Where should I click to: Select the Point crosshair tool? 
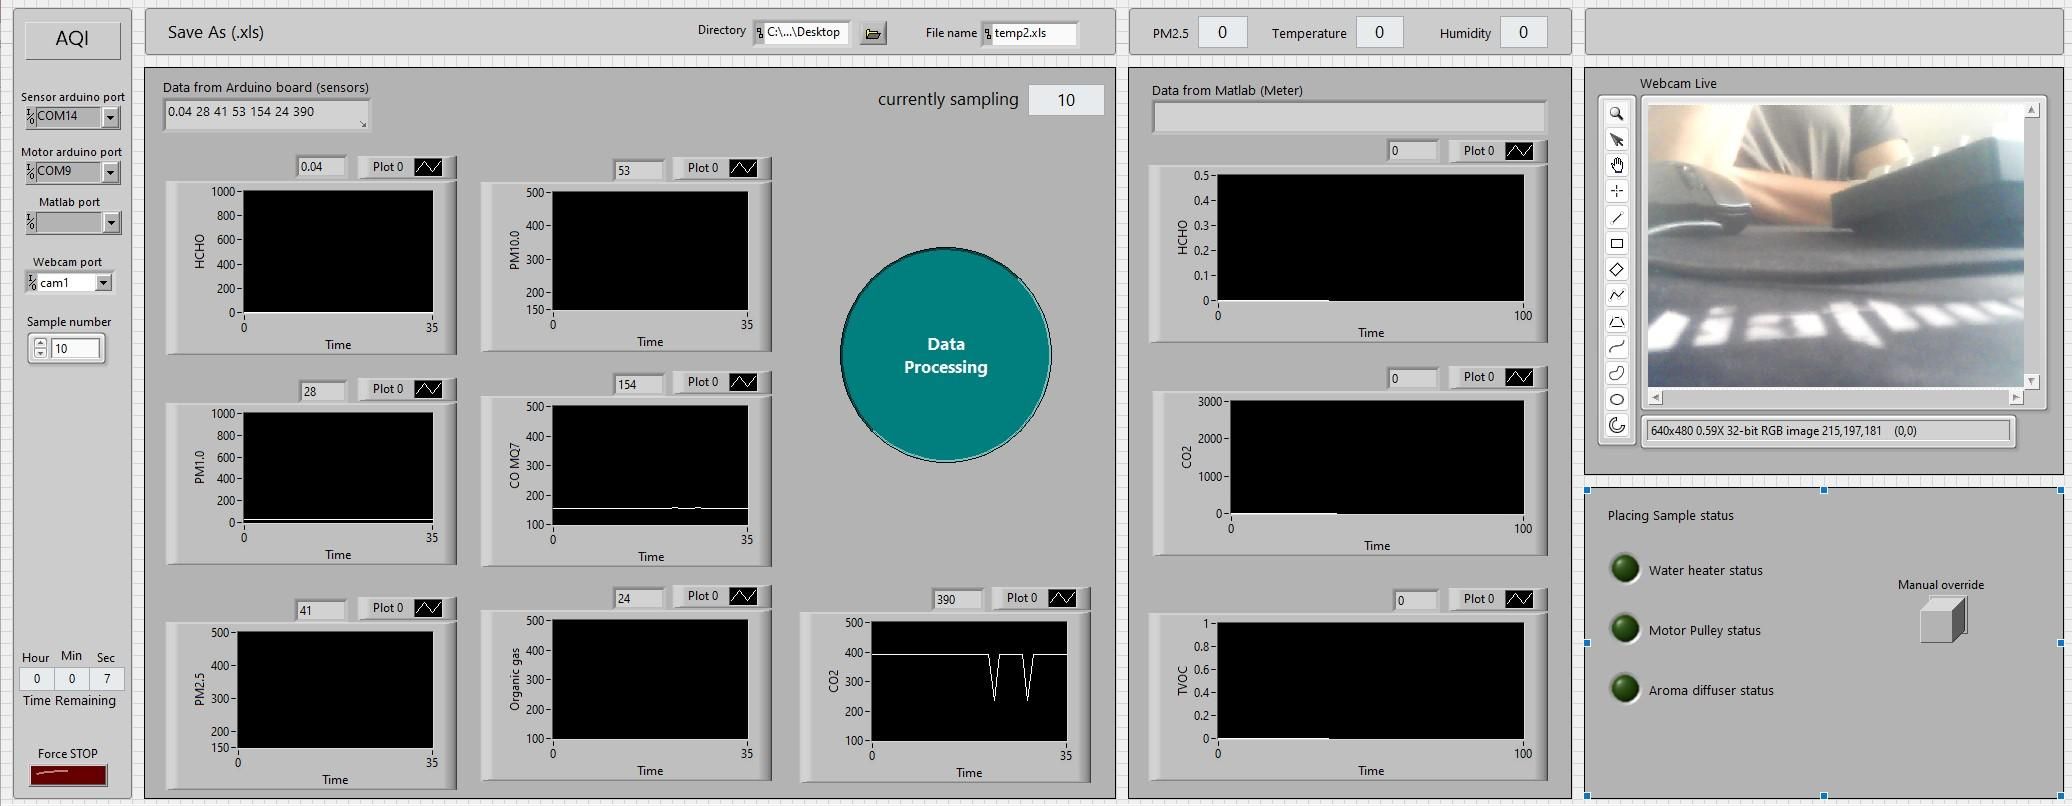tap(1616, 191)
